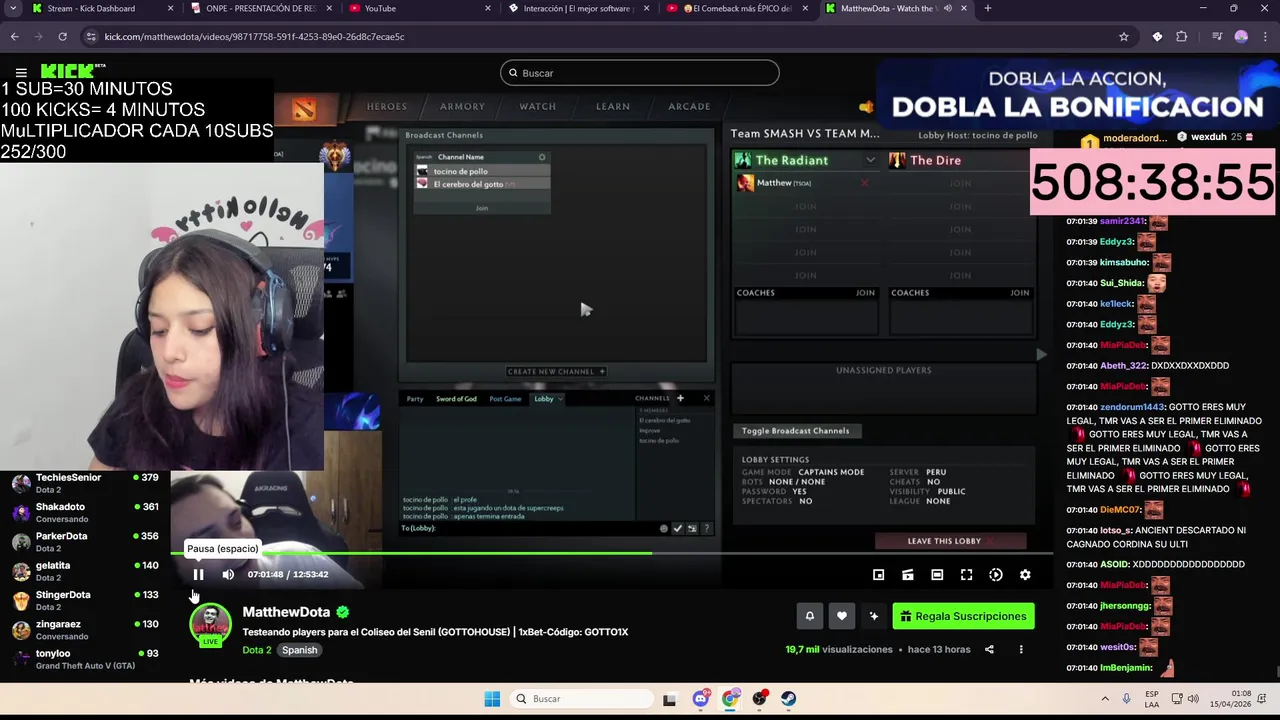
Task: Open OBS Studio from taskbar
Action: pyautogui.click(x=760, y=699)
